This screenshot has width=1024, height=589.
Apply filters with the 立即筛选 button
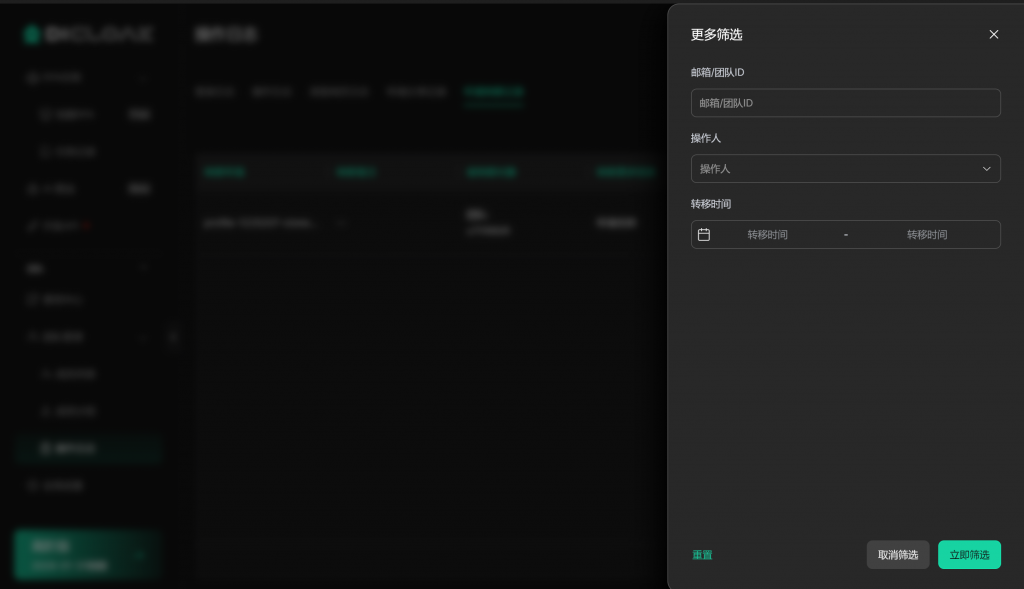pyautogui.click(x=968, y=555)
